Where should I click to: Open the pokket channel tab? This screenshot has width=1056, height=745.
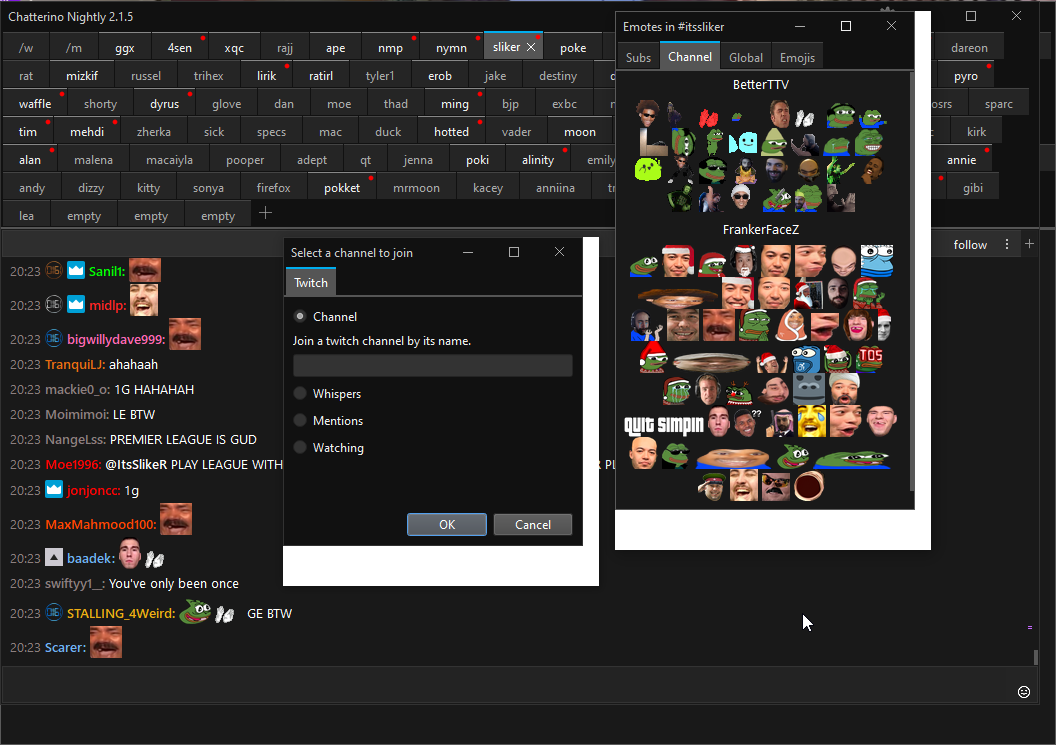342,188
